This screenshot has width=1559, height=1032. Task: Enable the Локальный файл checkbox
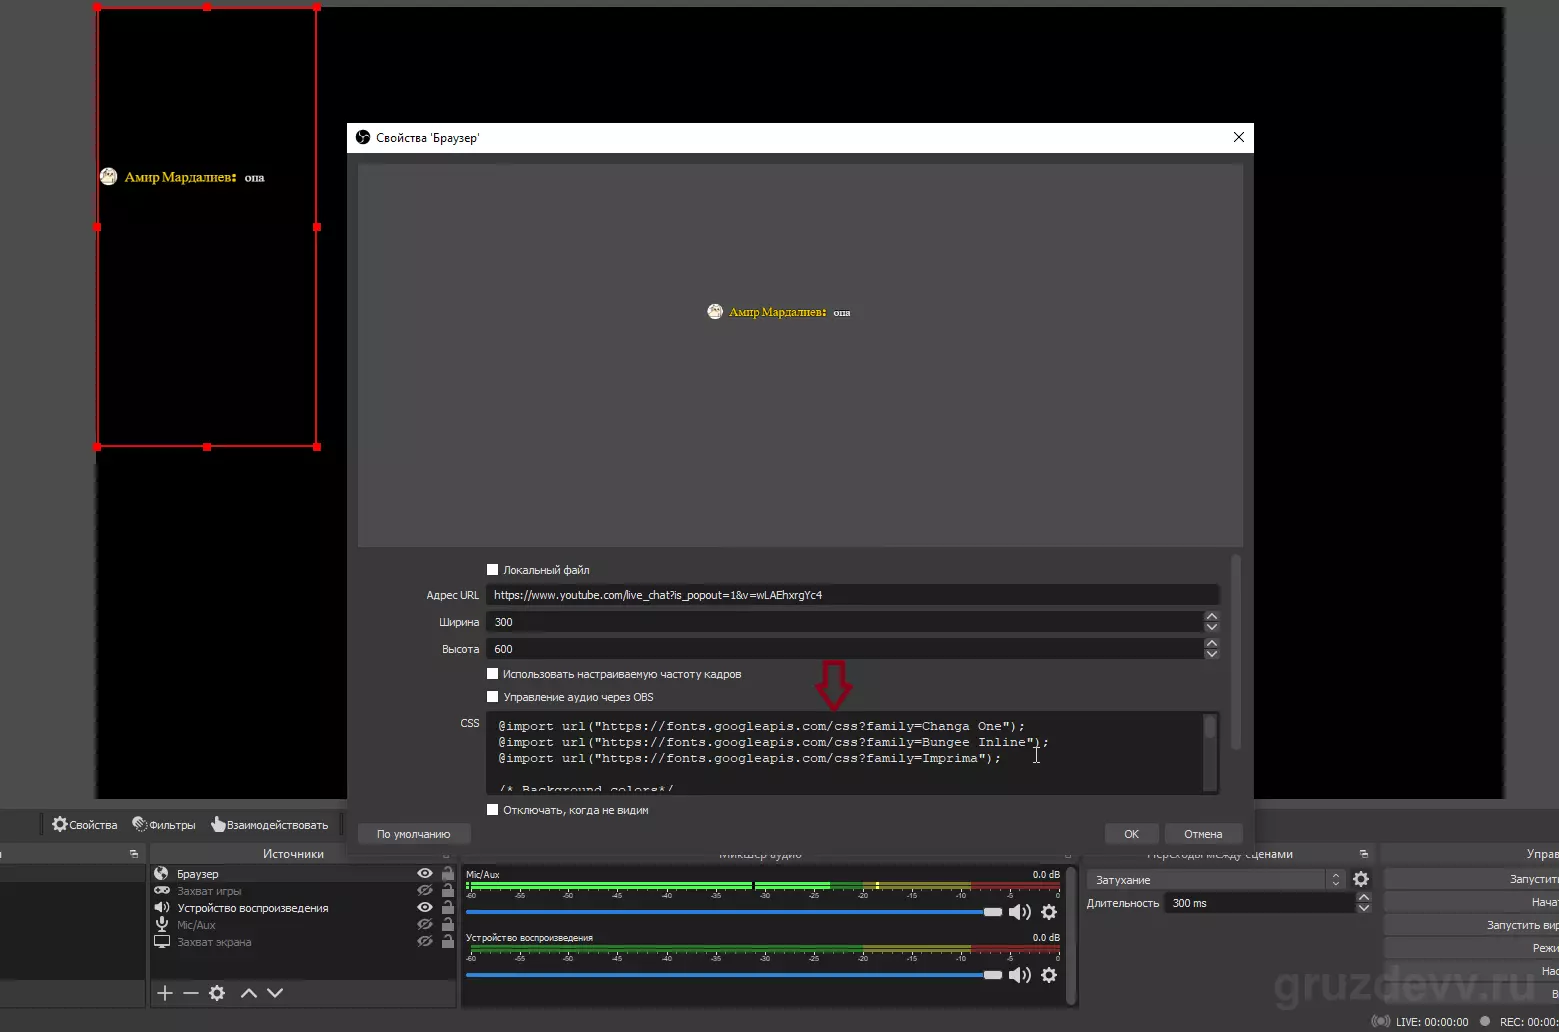click(x=492, y=570)
